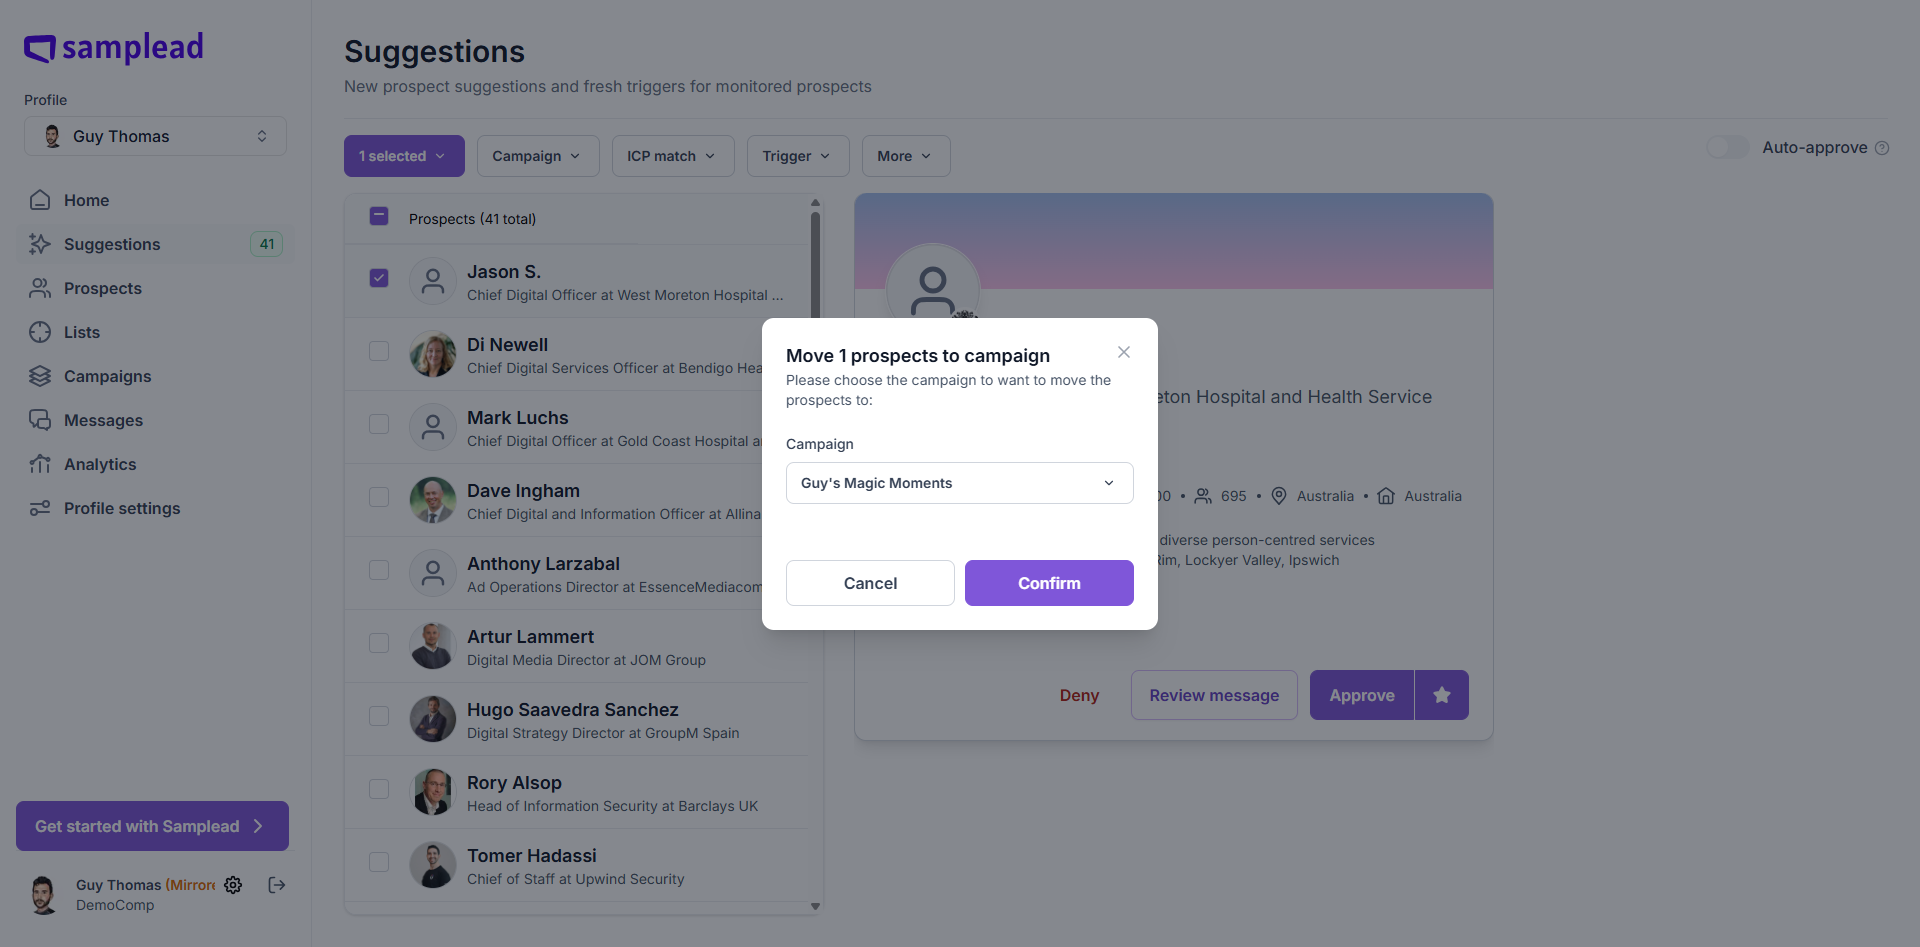Screen dimensions: 1920x947
Task: Expand the Guy Thomas profile selector
Action: (x=155, y=136)
